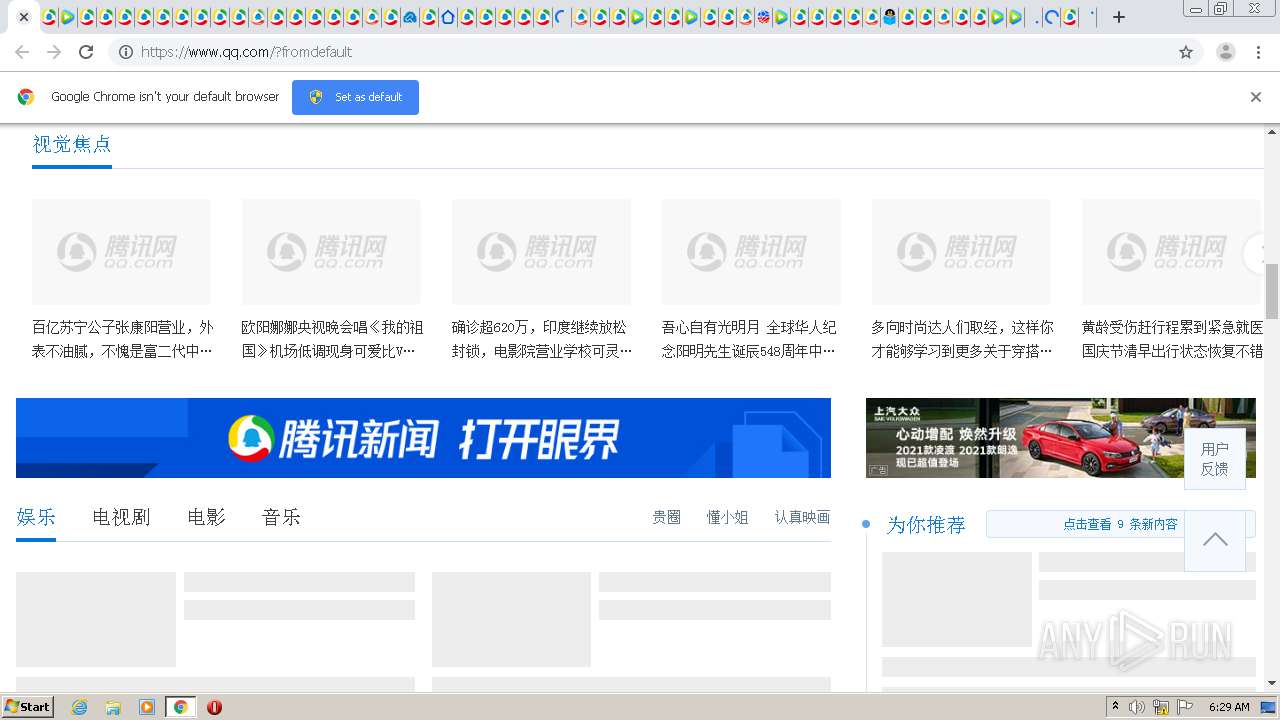The width and height of the screenshot is (1280, 720).
Task: Close the first browser tab
Action: [24, 17]
